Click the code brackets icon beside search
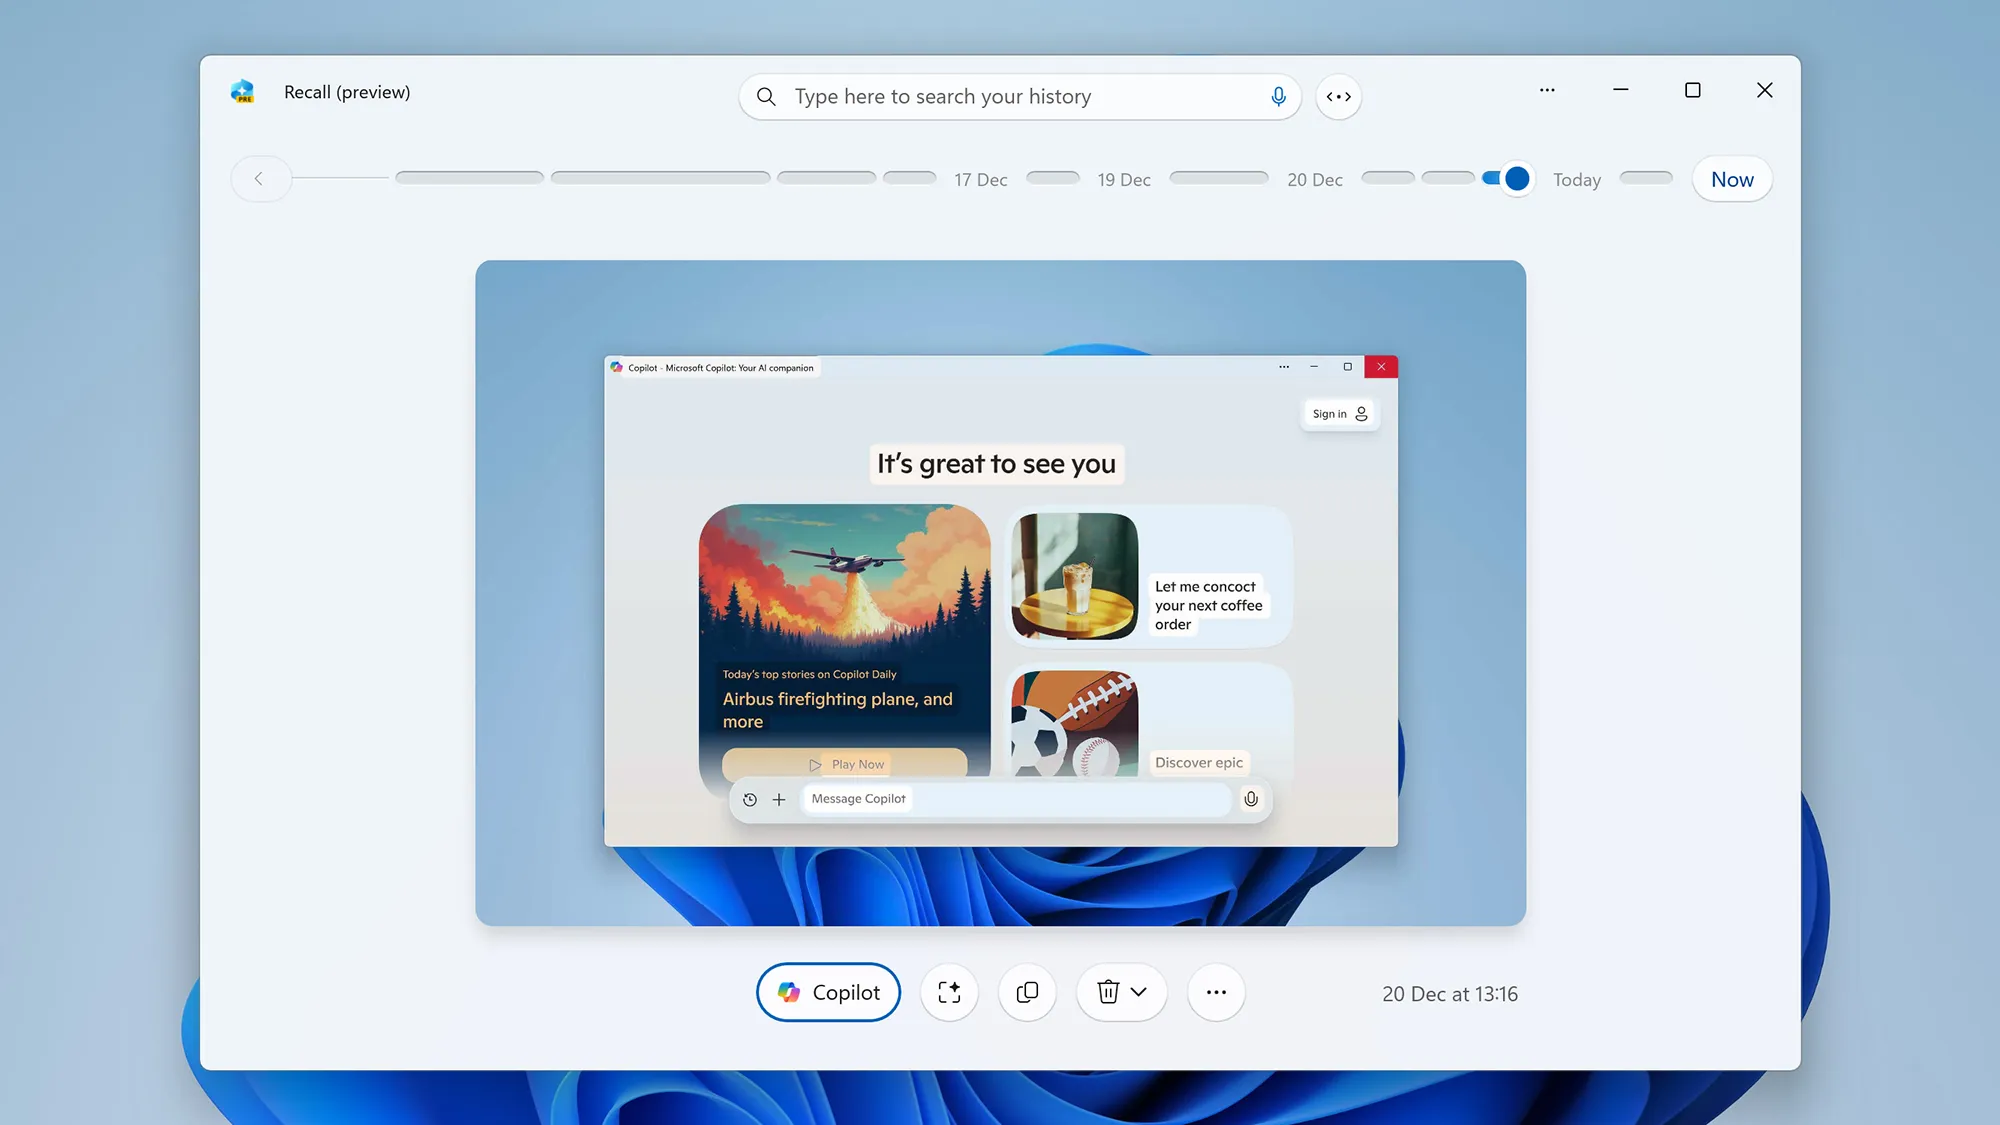Image resolution: width=2000 pixels, height=1125 pixels. coord(1338,97)
